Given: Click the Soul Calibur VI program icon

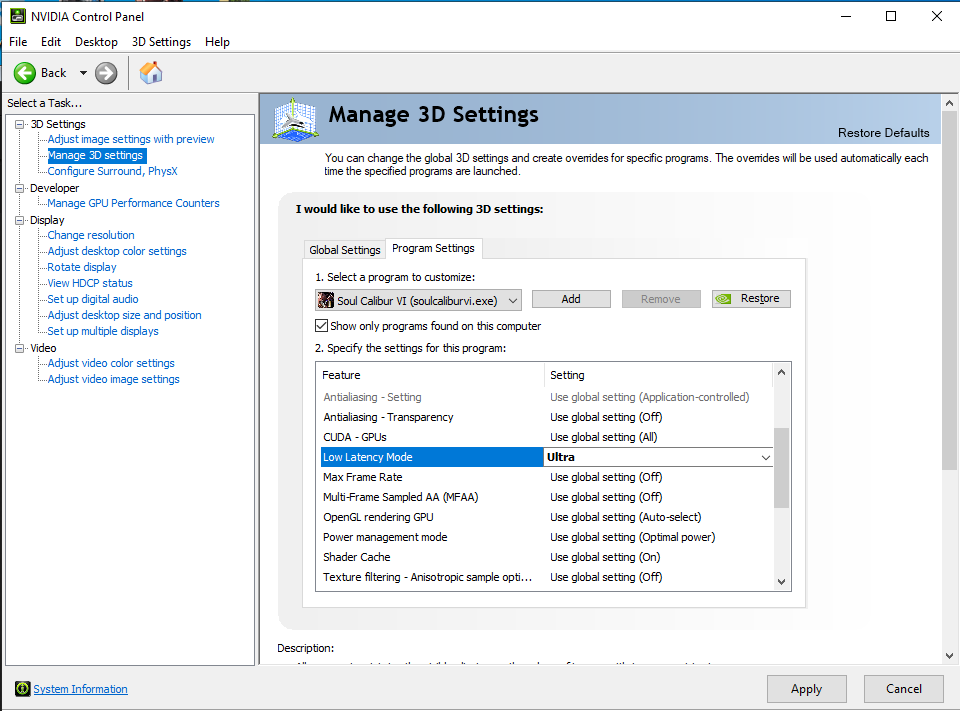Looking at the screenshot, I should click(325, 300).
